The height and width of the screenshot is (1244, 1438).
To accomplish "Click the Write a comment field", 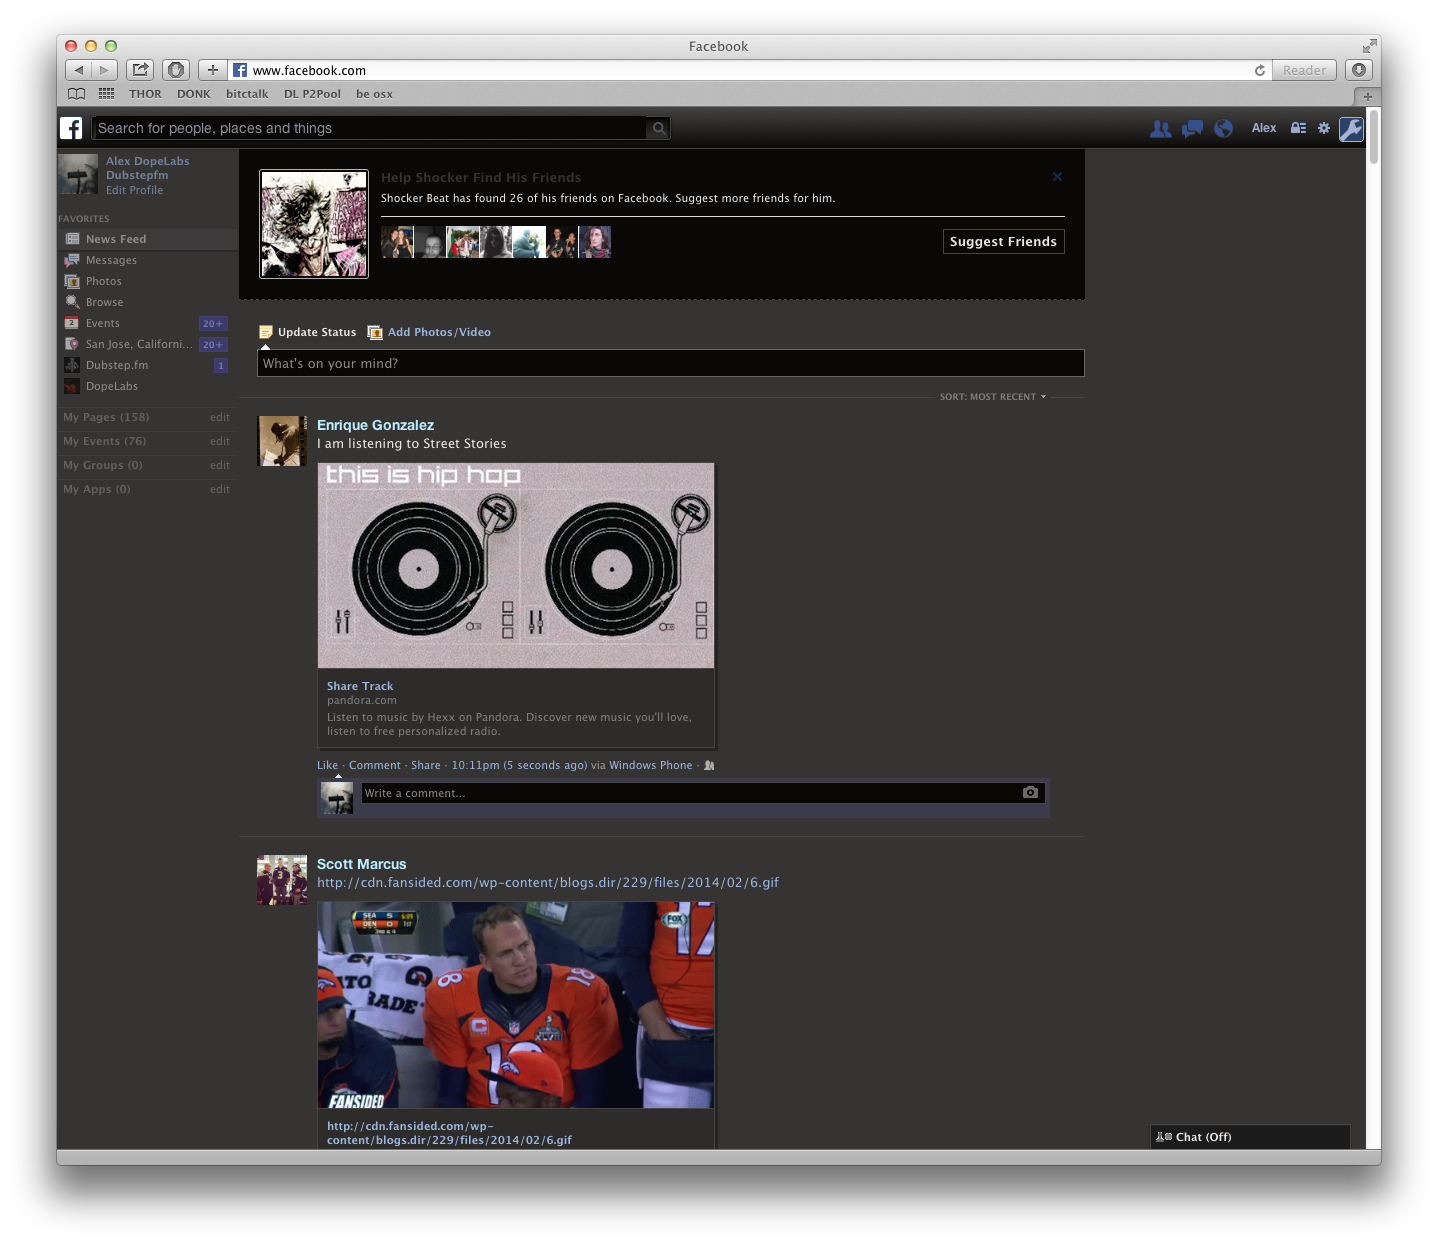I will (690, 793).
